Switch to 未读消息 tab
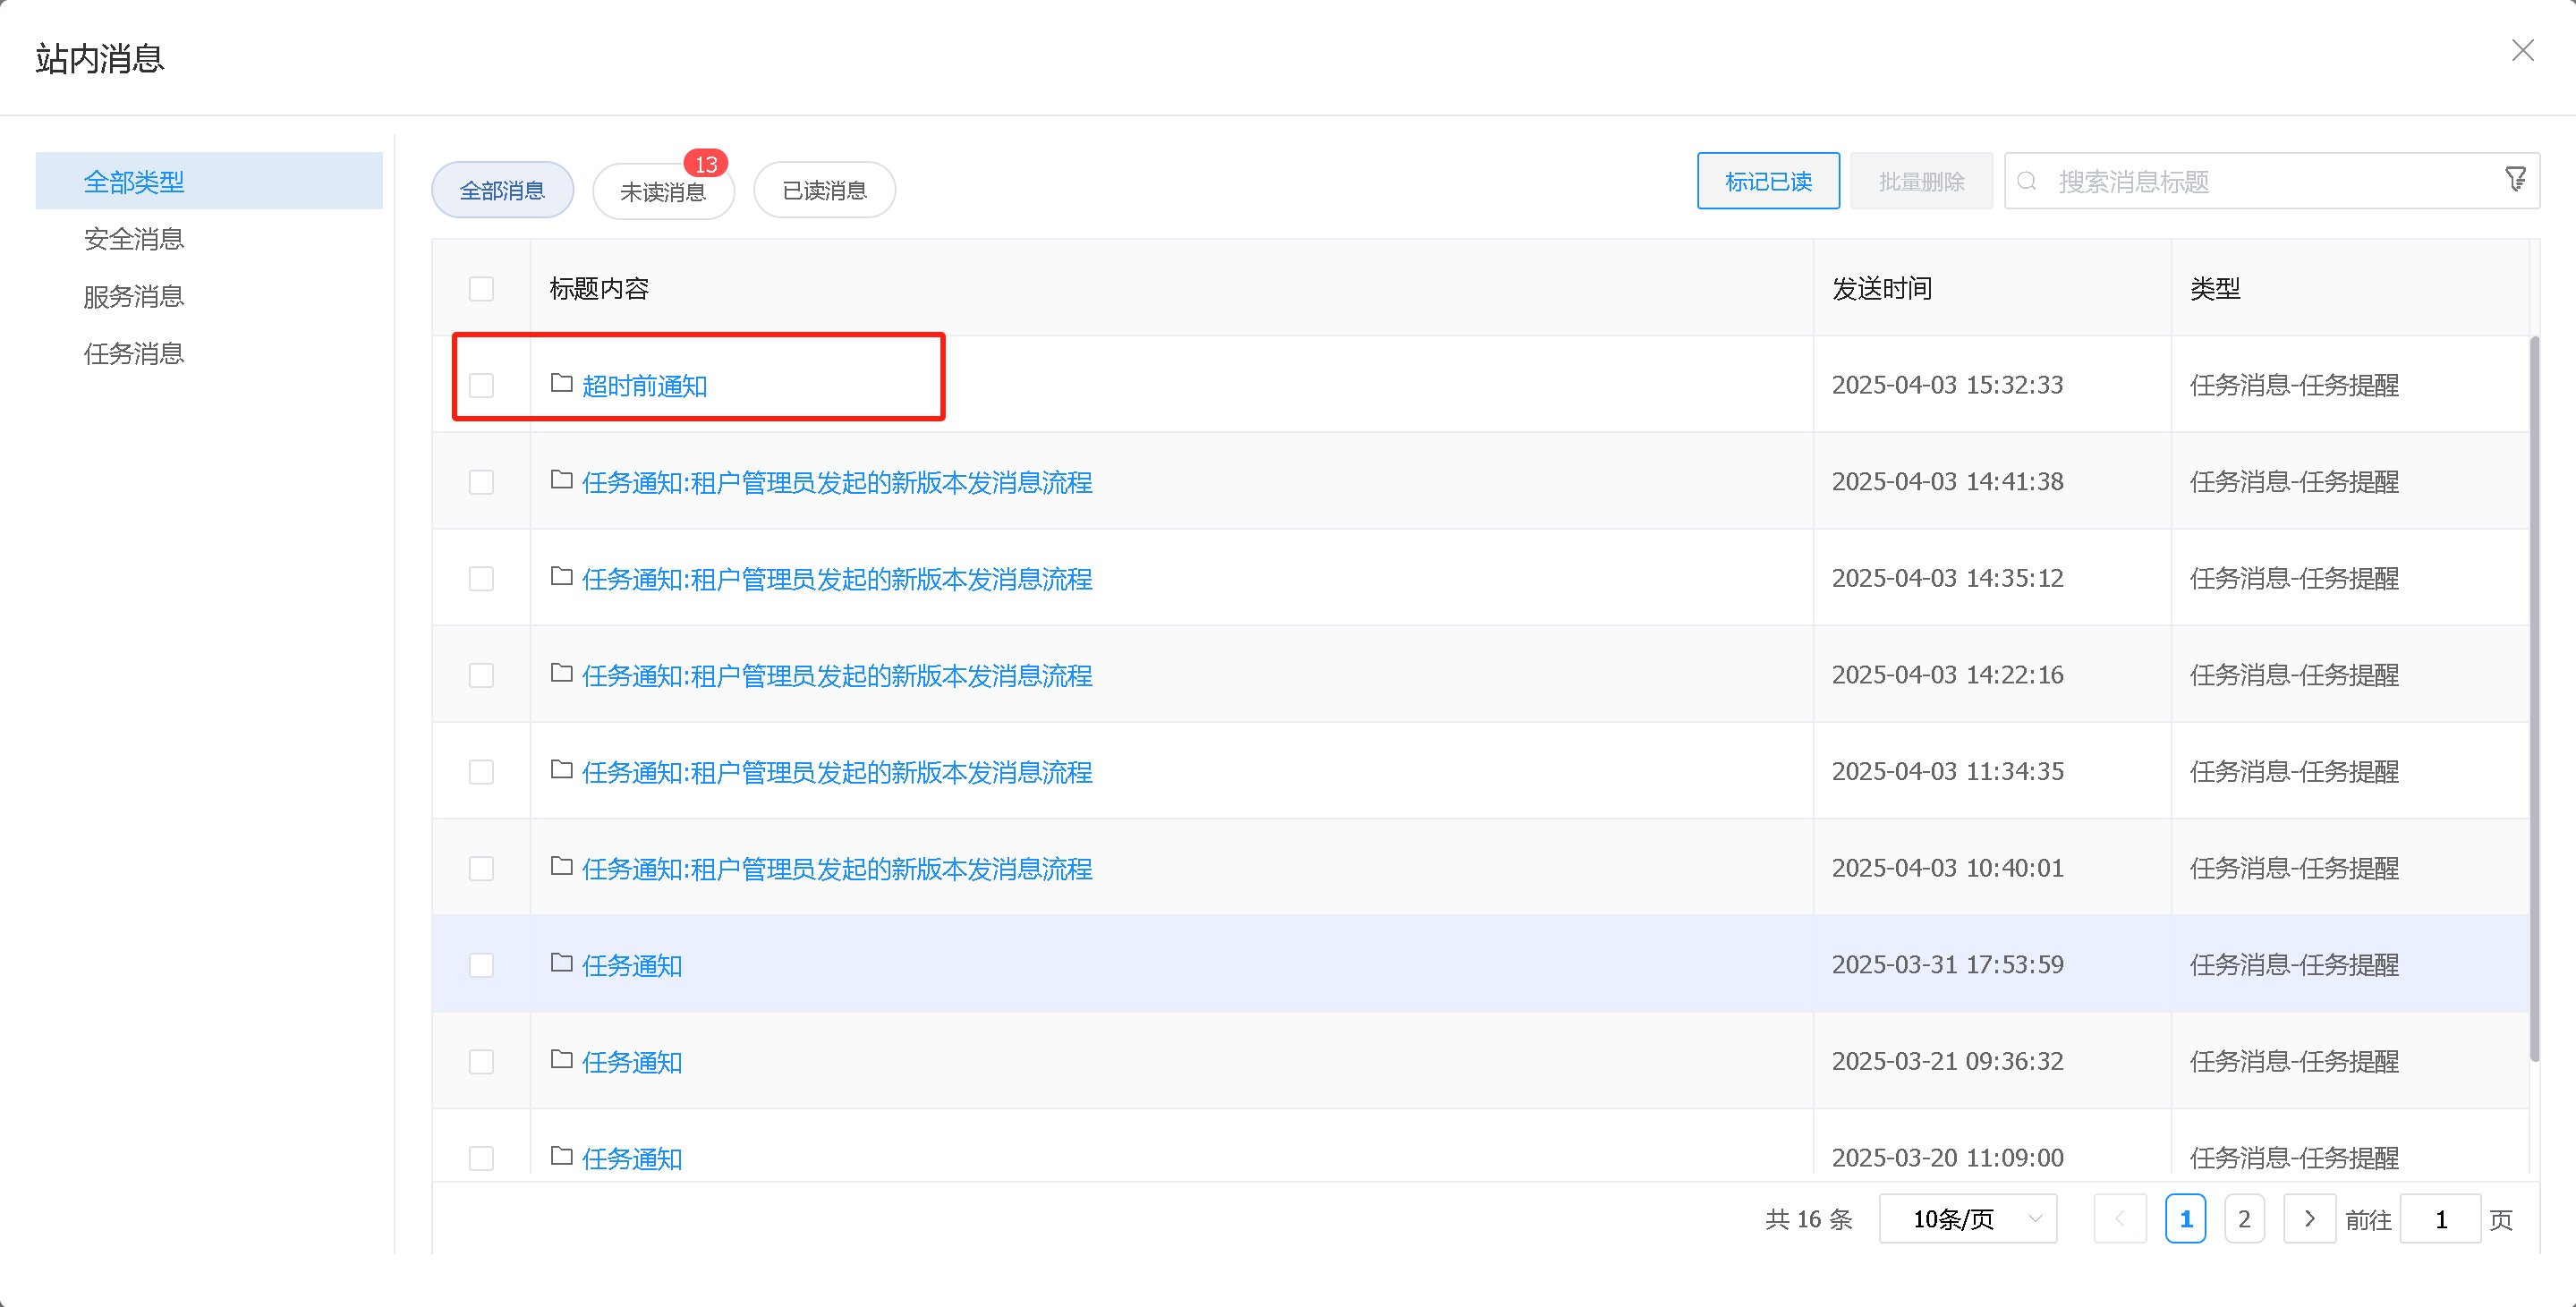This screenshot has height=1307, width=2576. [x=662, y=191]
